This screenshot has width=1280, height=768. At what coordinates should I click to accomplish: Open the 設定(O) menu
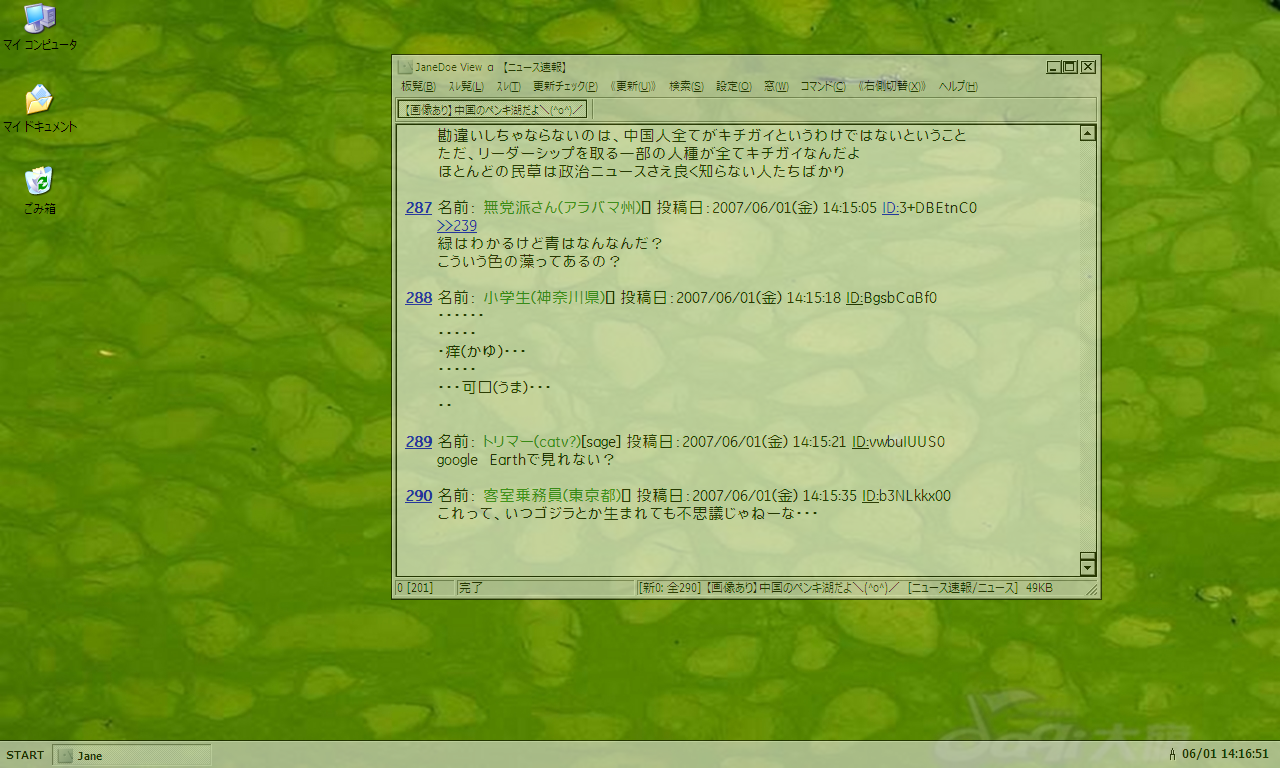click(x=734, y=87)
